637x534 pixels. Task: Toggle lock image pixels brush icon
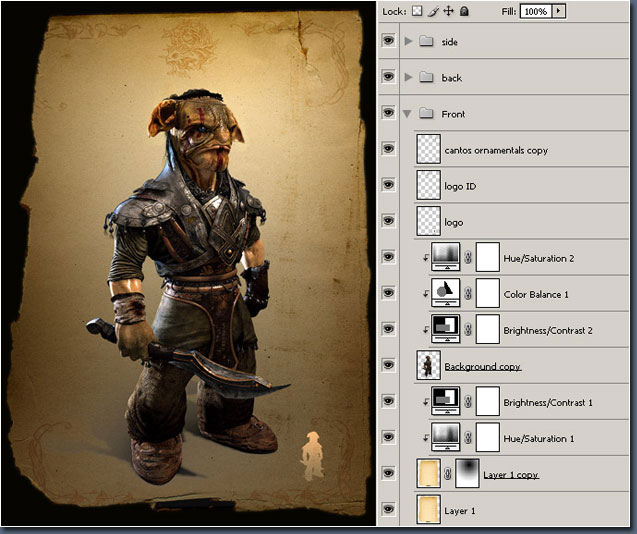433,11
